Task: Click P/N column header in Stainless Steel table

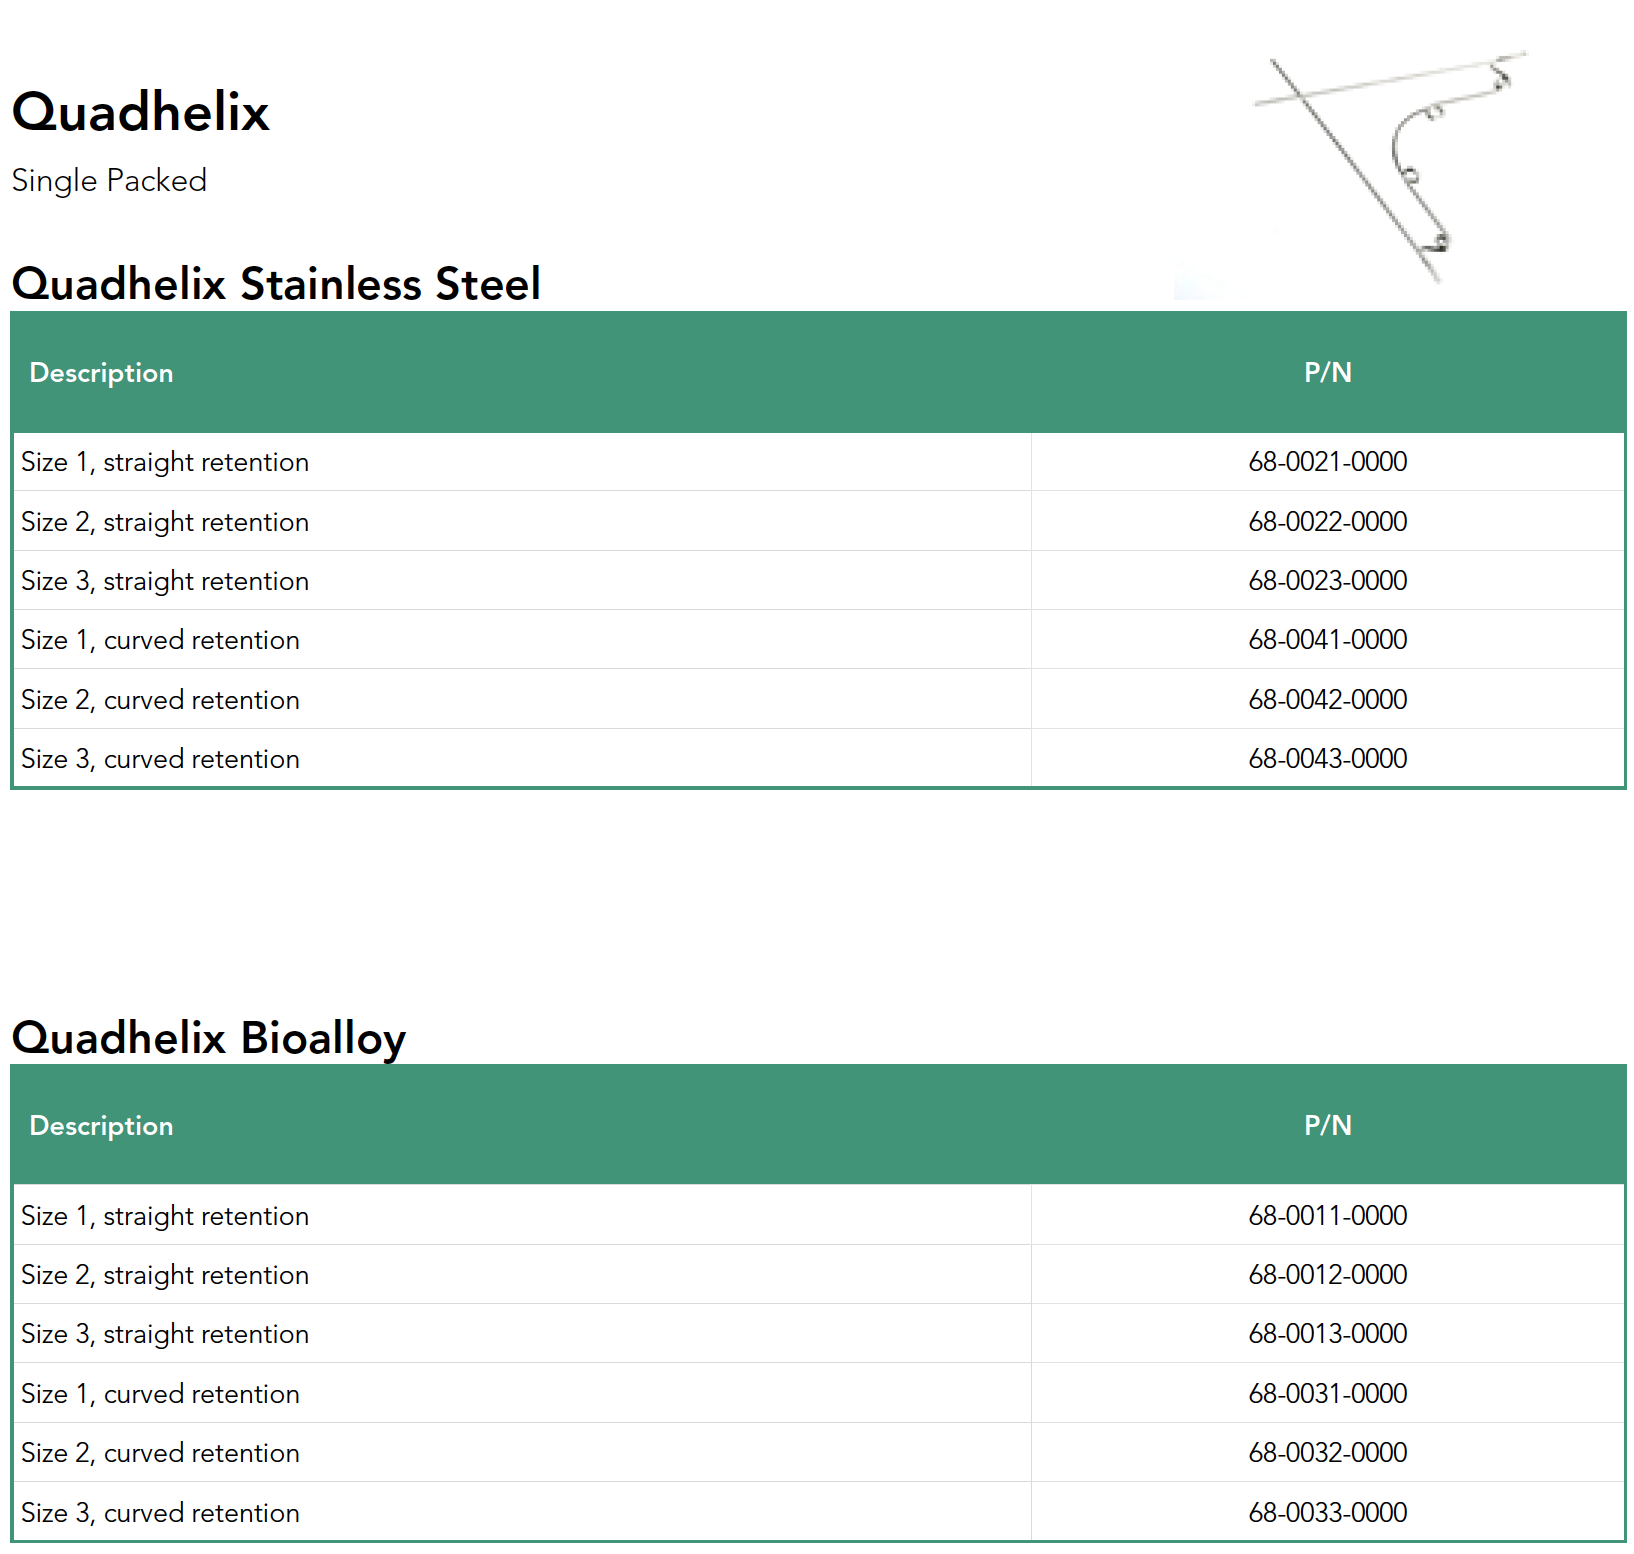Action: (x=1327, y=373)
